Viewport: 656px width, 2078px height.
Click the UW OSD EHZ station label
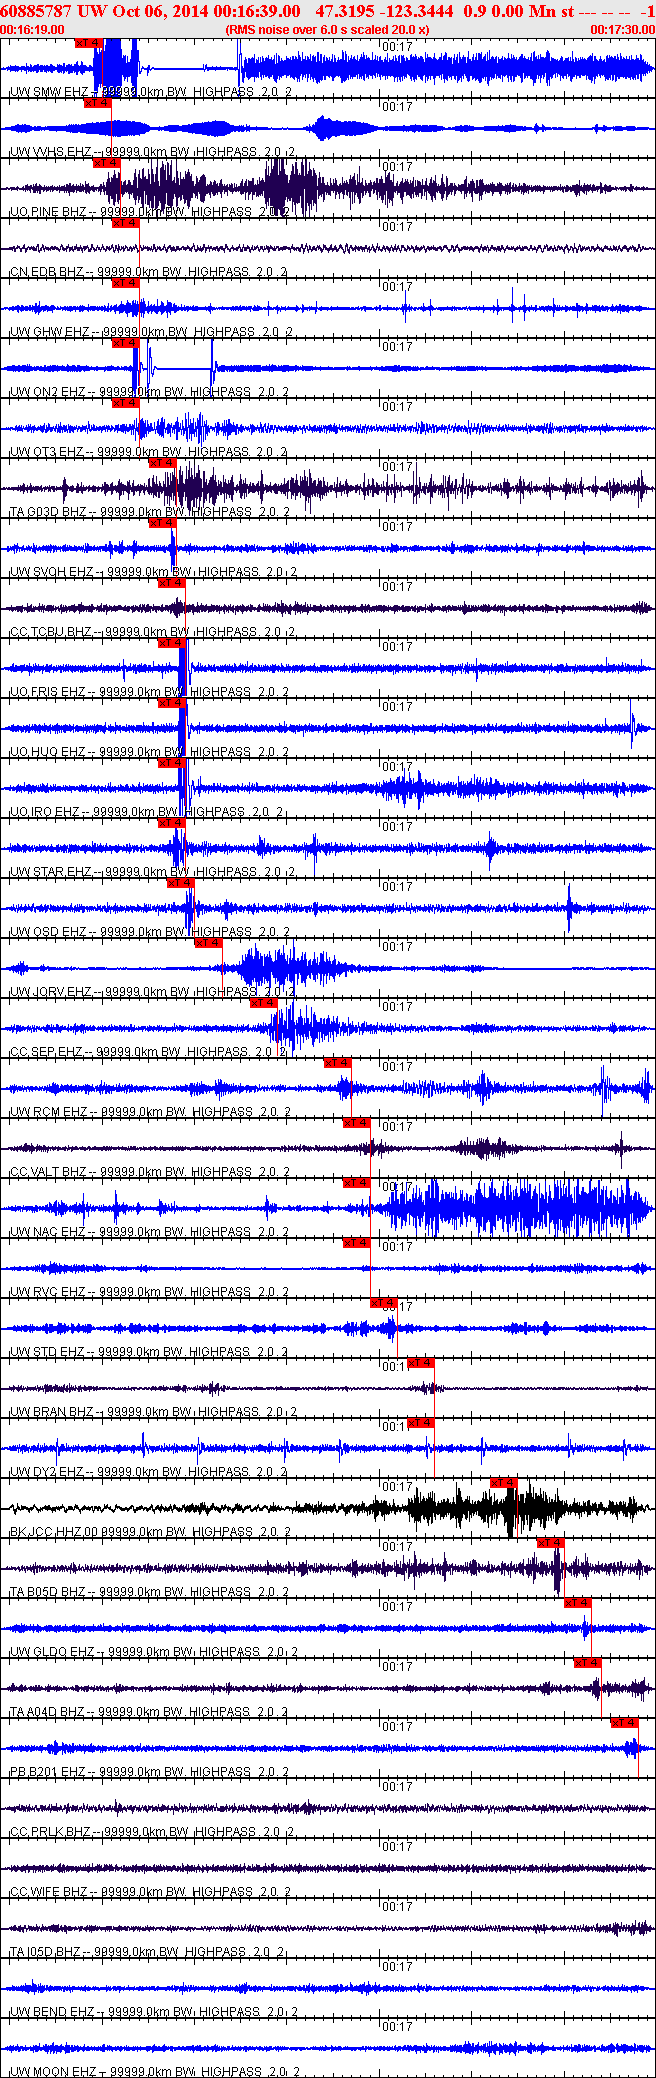tap(149, 932)
